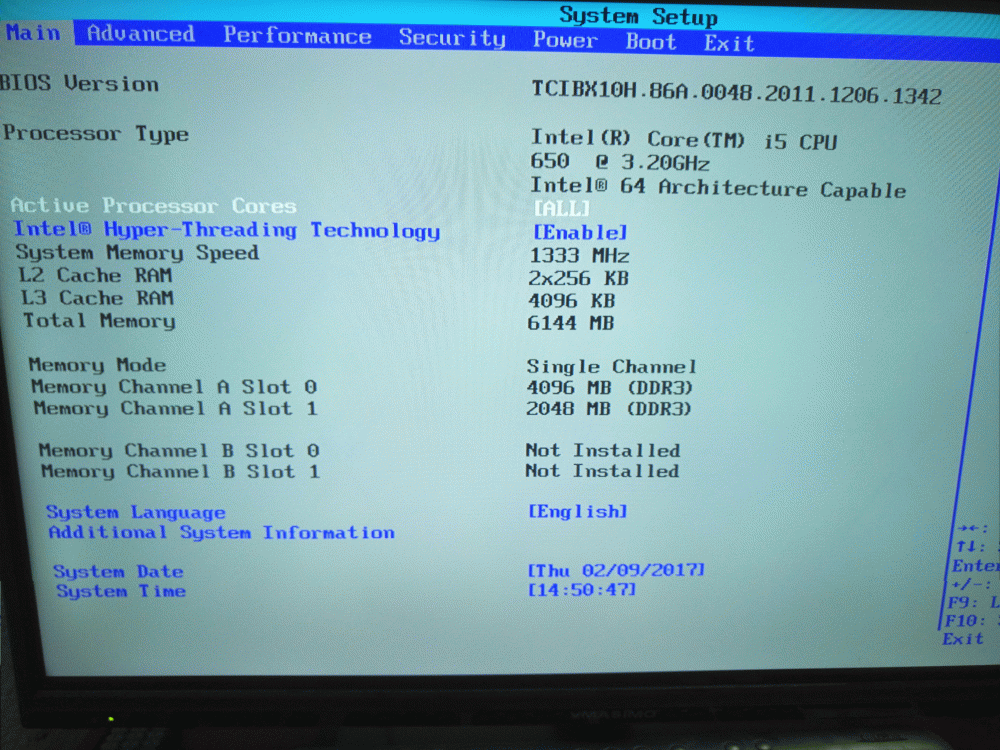Click Memory Channel A Slot 0 label

tap(174, 386)
